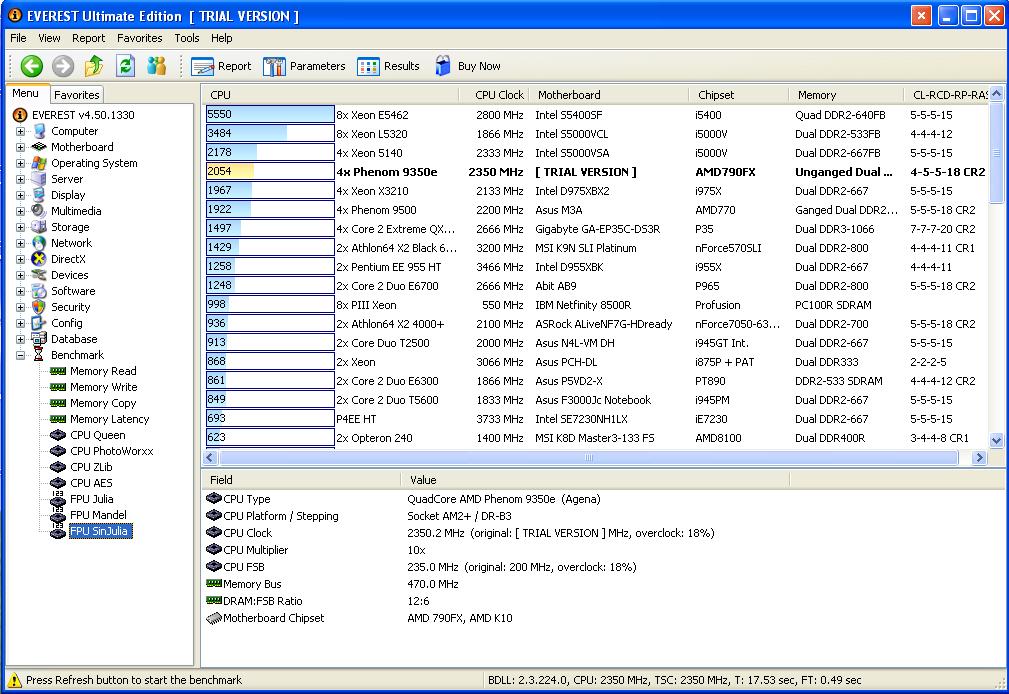Select the Config icon in tree
1009x694 pixels.
click(x=39, y=323)
